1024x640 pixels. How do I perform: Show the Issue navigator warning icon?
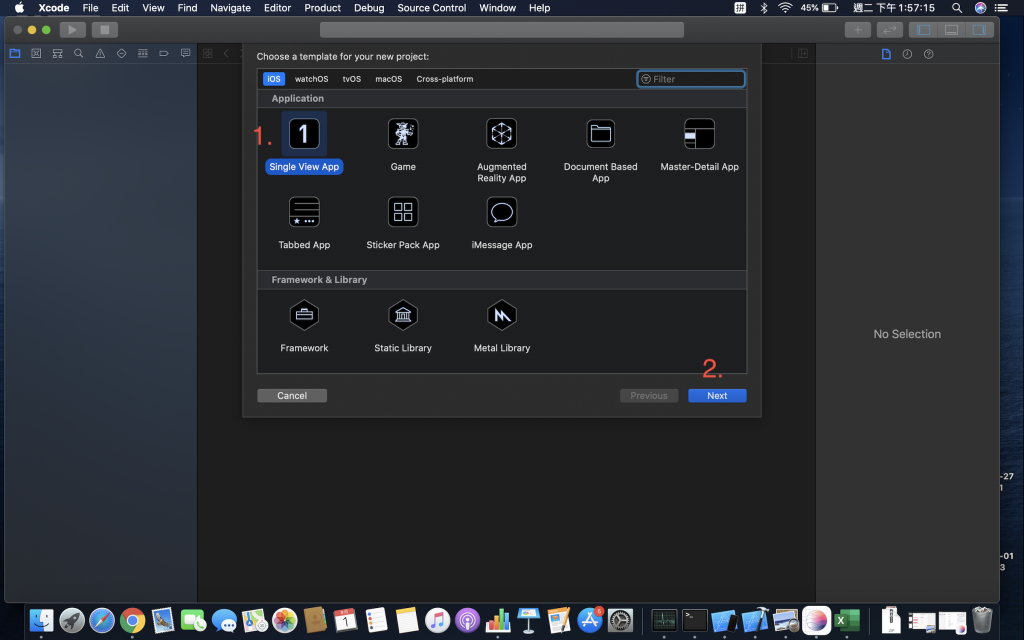tap(100, 54)
